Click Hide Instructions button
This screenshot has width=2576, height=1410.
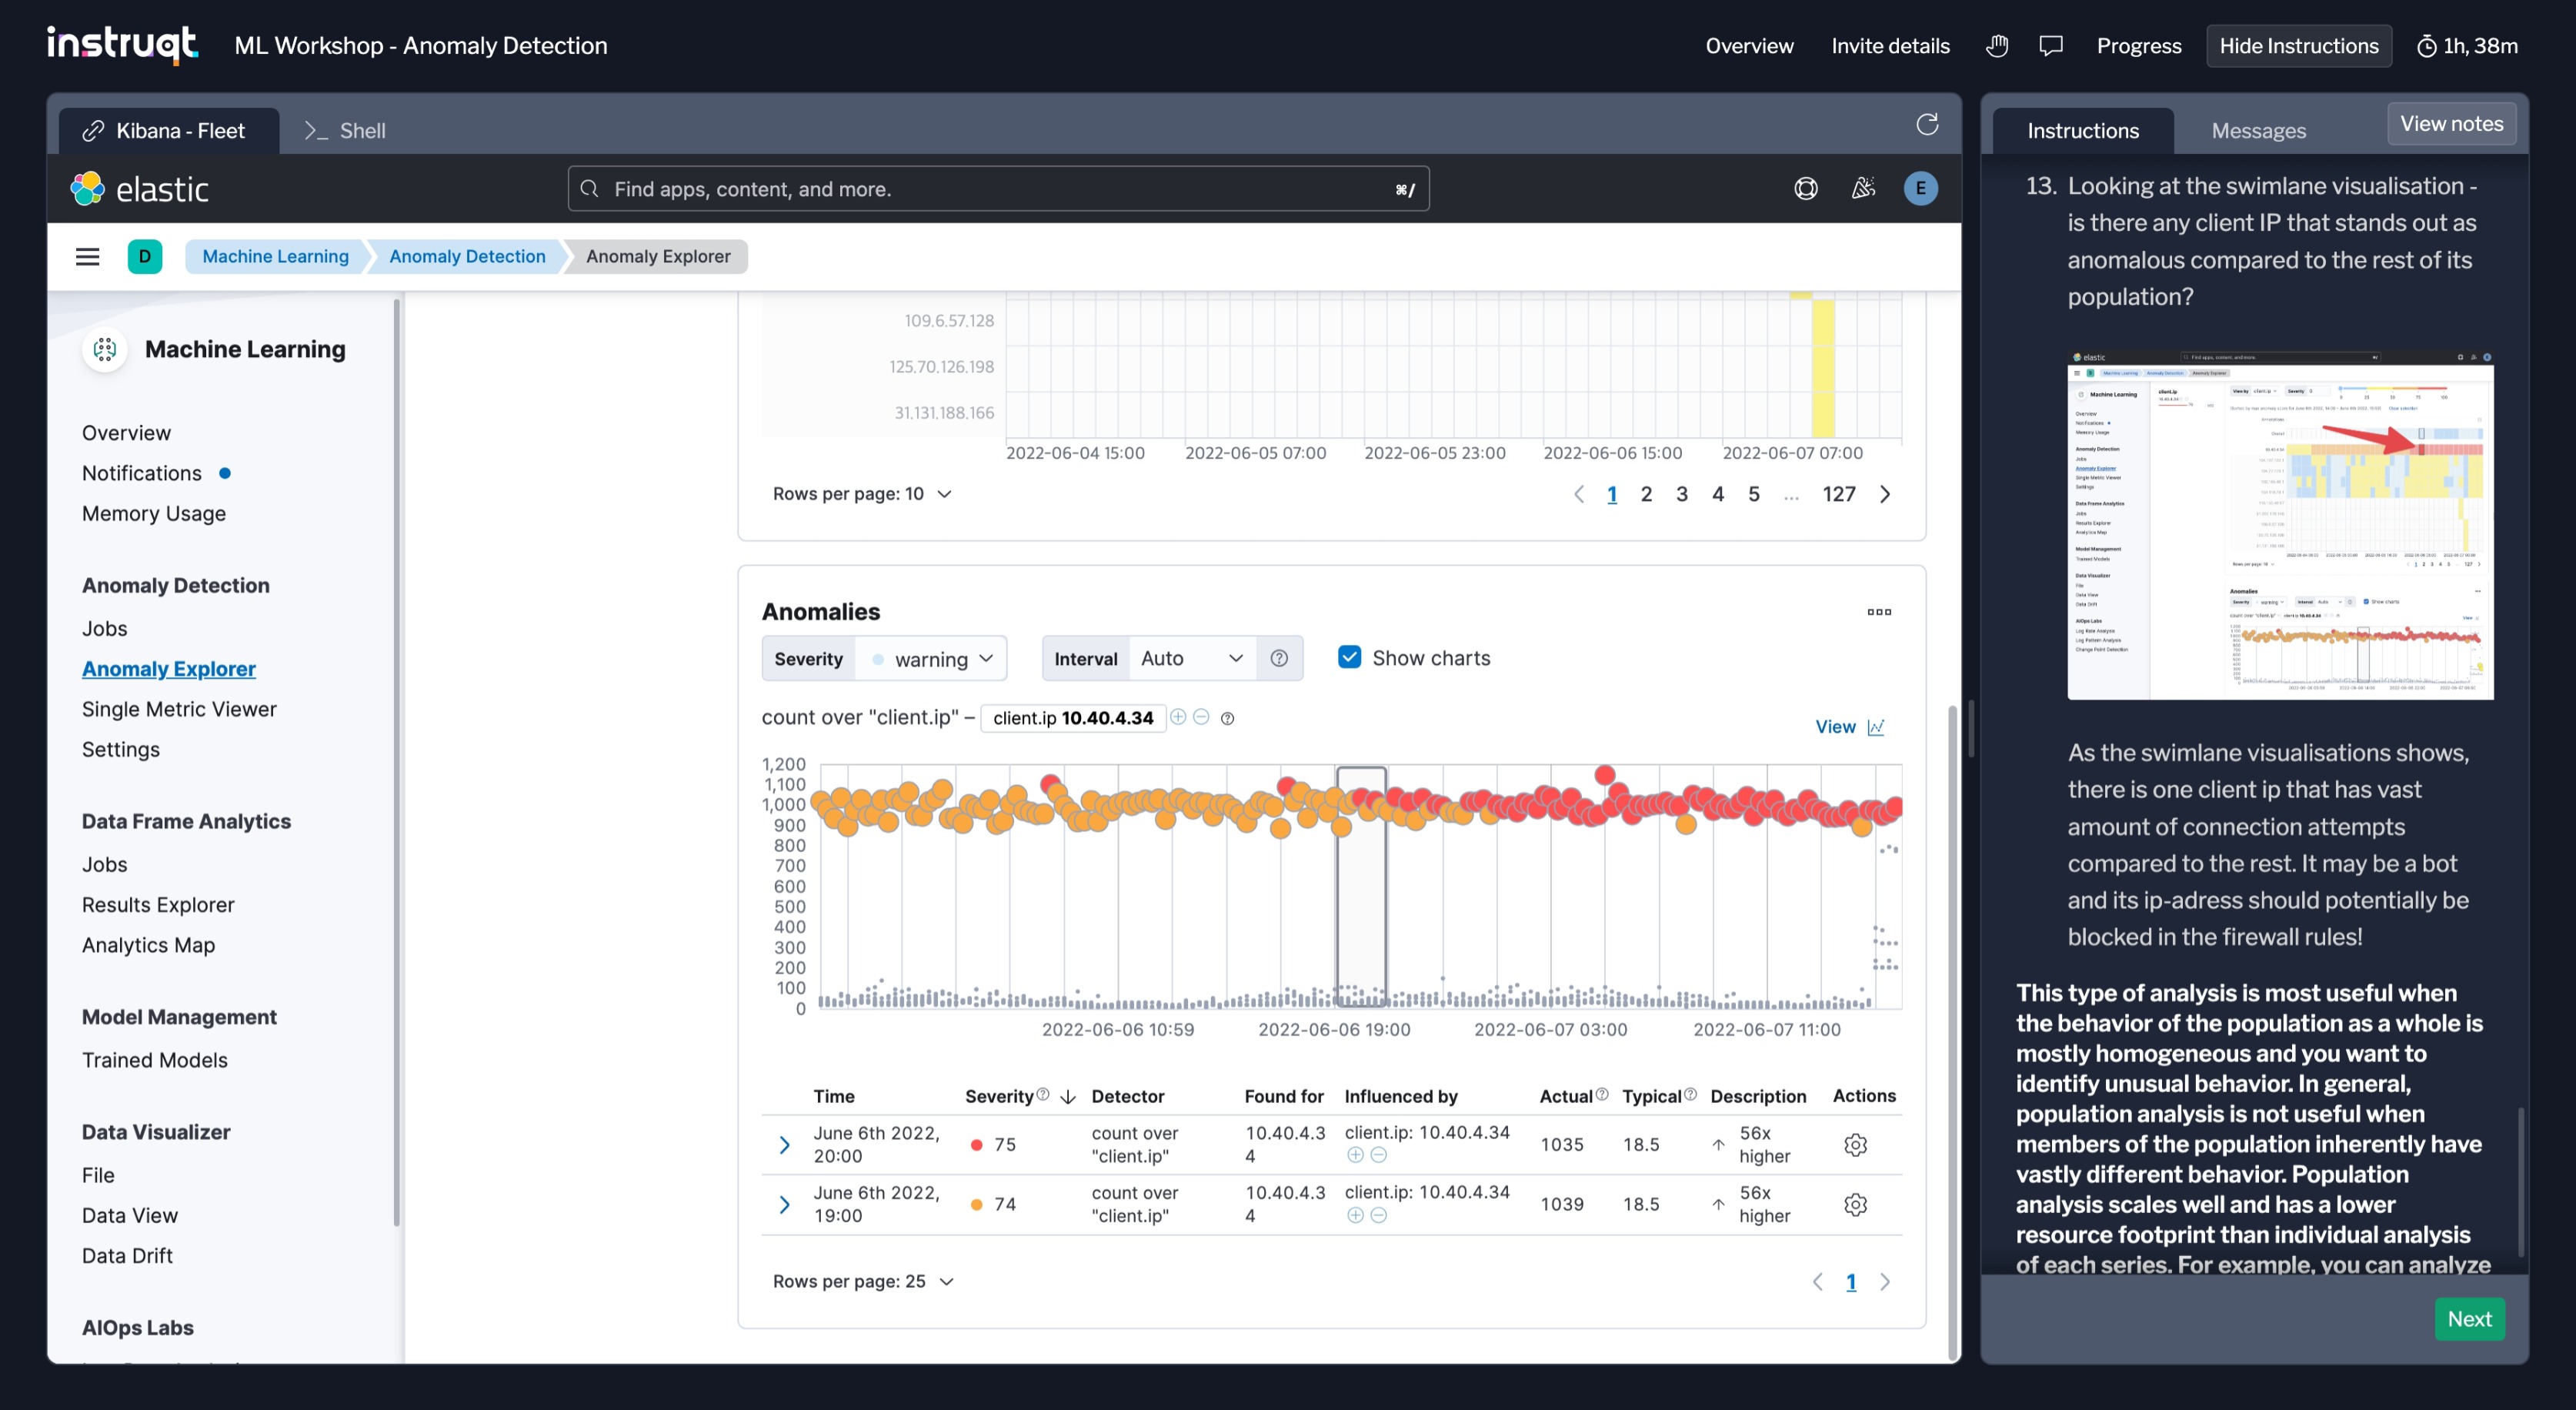click(2299, 46)
